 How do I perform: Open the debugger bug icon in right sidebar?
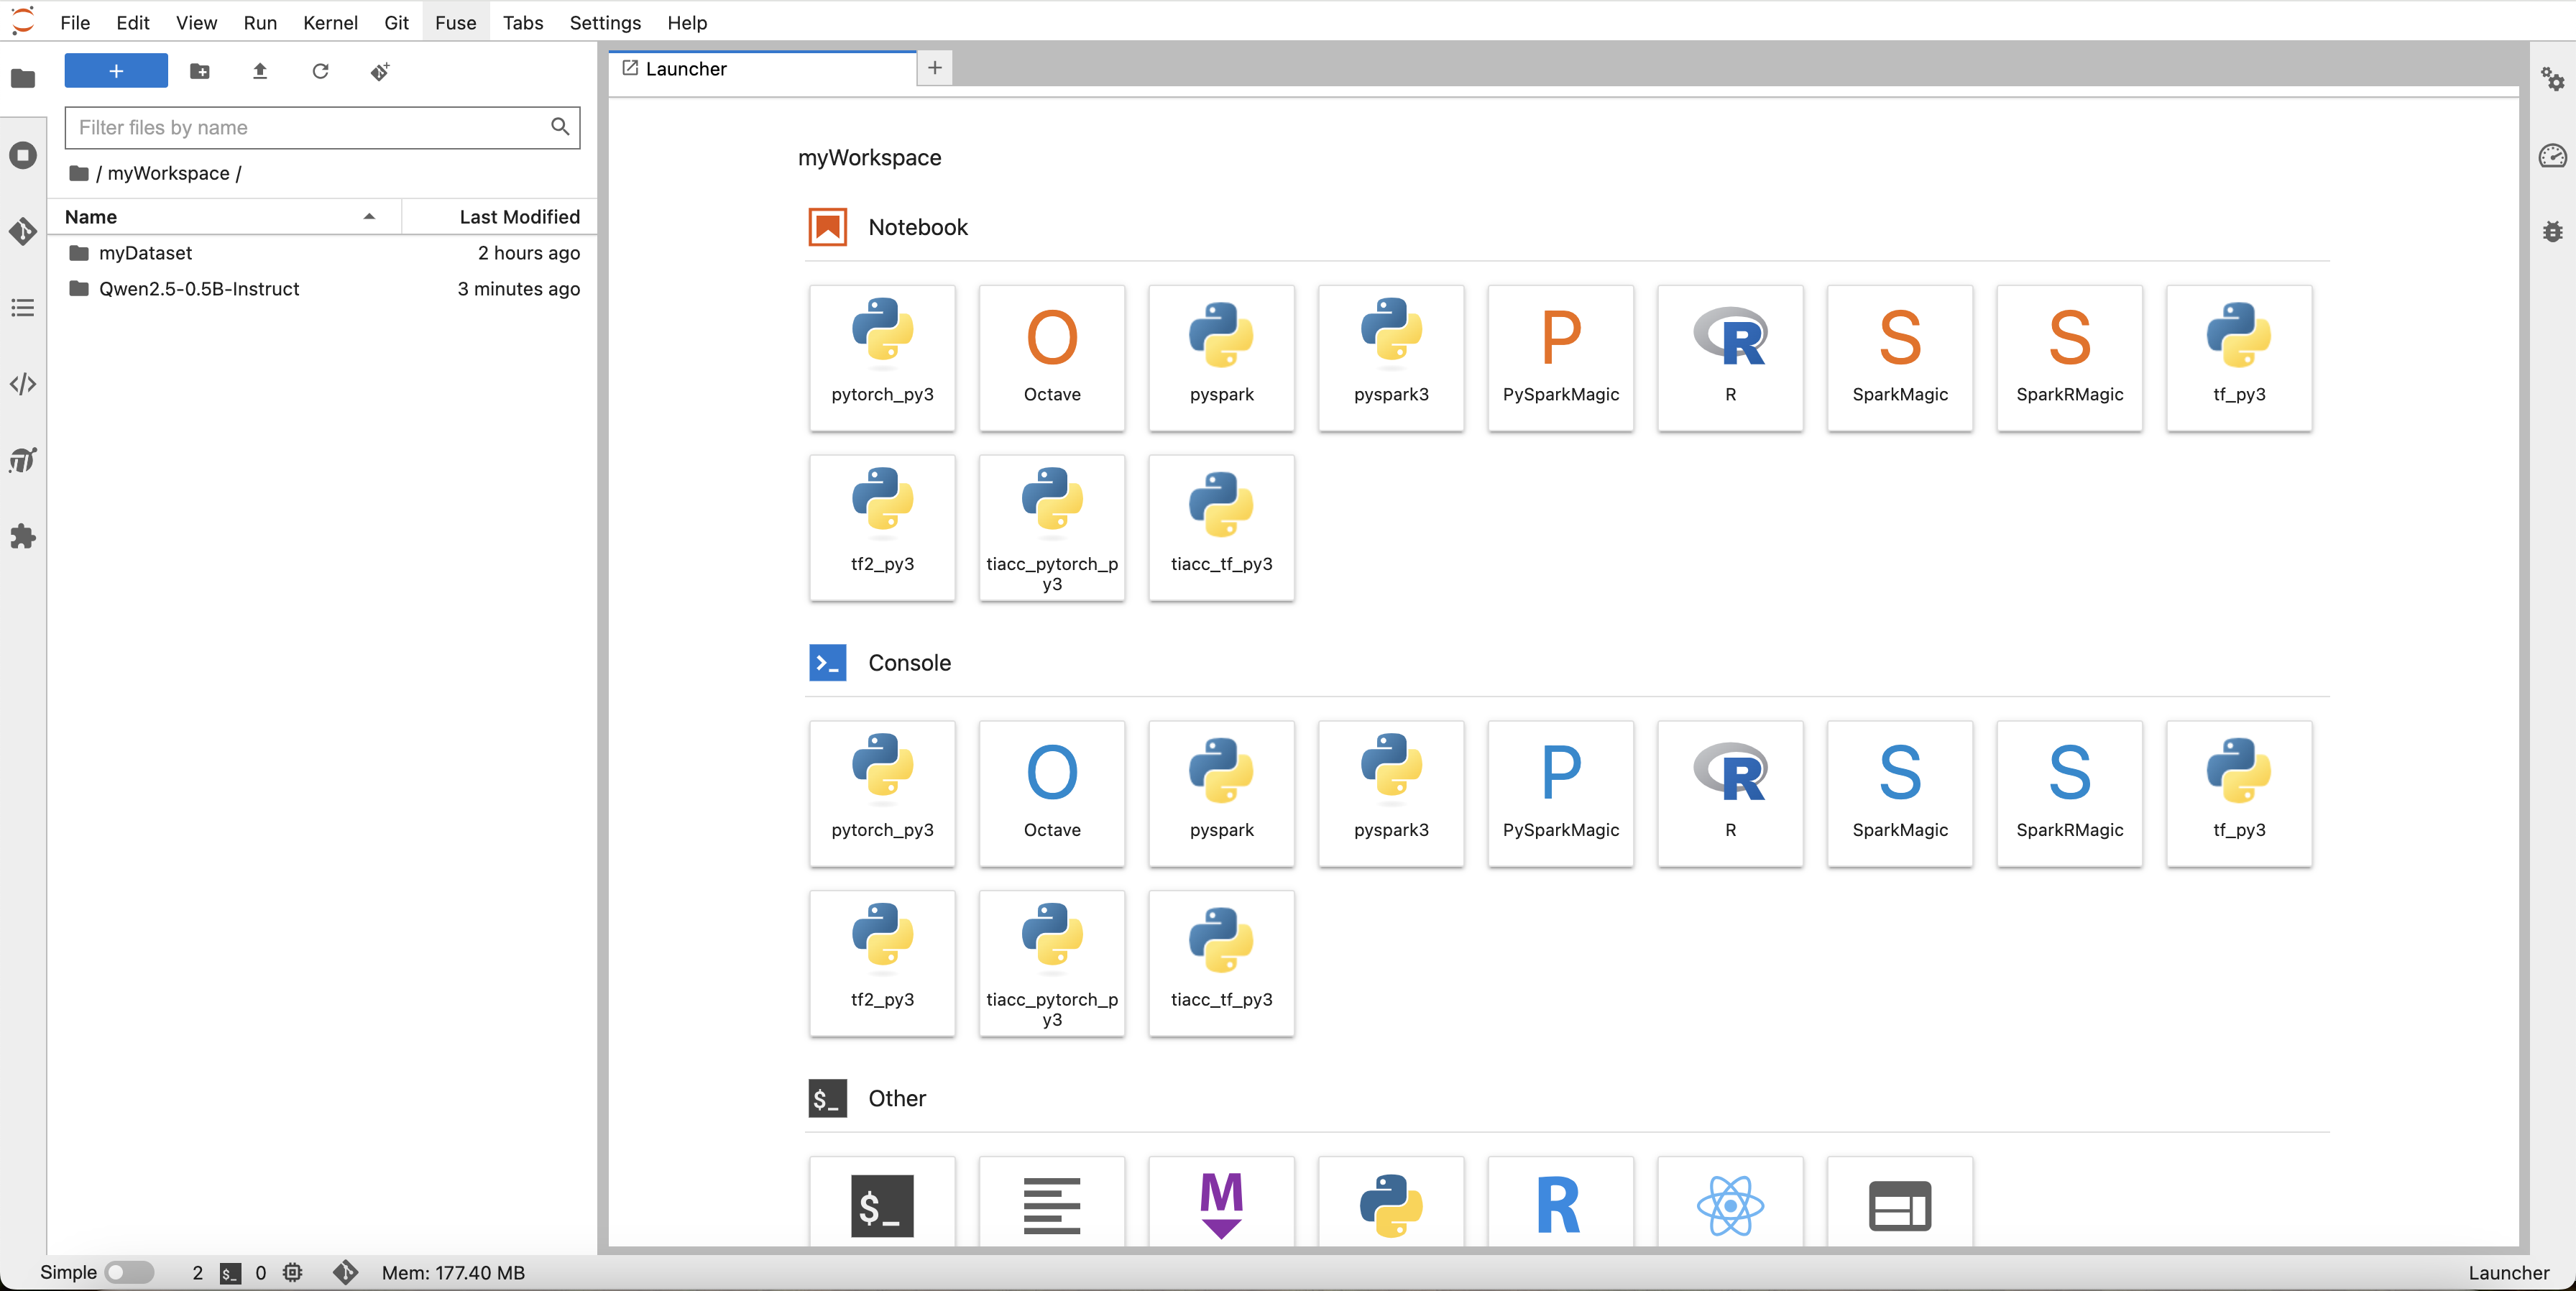click(2552, 232)
